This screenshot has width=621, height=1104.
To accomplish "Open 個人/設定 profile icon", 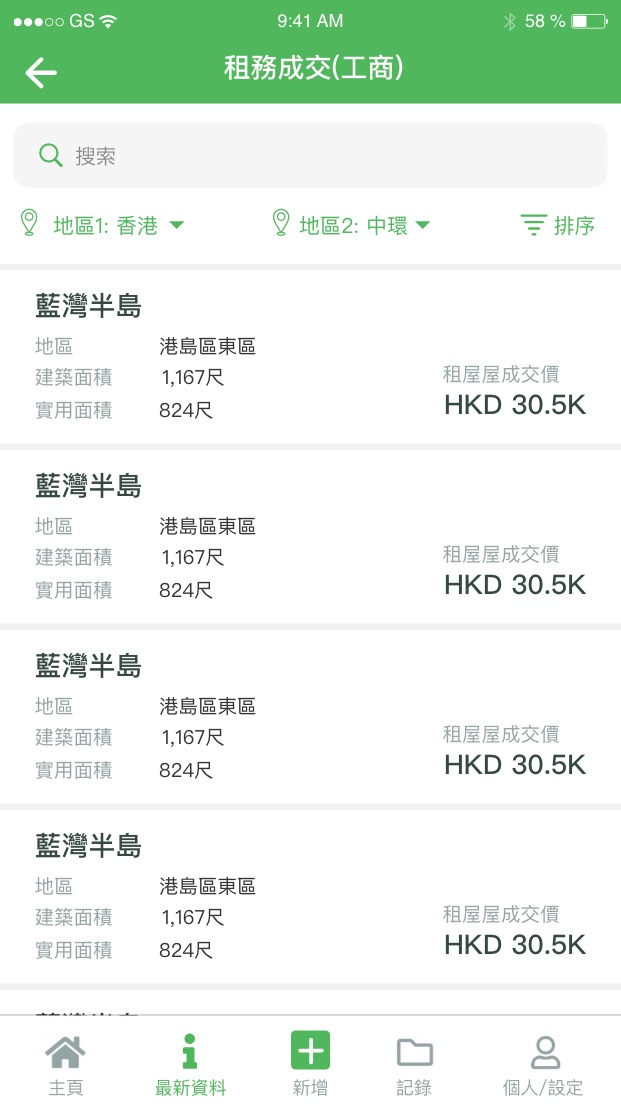I will (544, 1052).
